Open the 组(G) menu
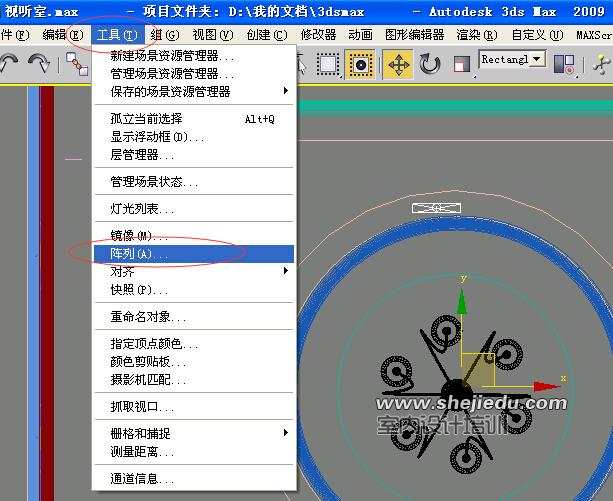Image resolution: width=613 pixels, height=501 pixels. pos(165,35)
